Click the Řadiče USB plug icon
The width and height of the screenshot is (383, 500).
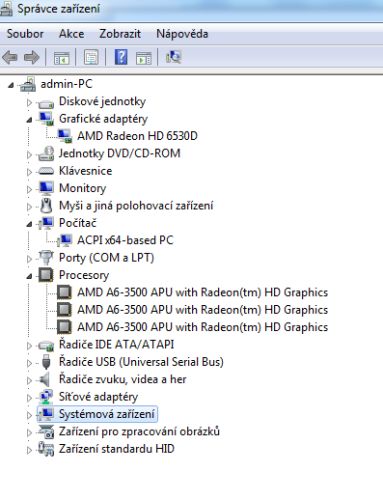pos(46,362)
